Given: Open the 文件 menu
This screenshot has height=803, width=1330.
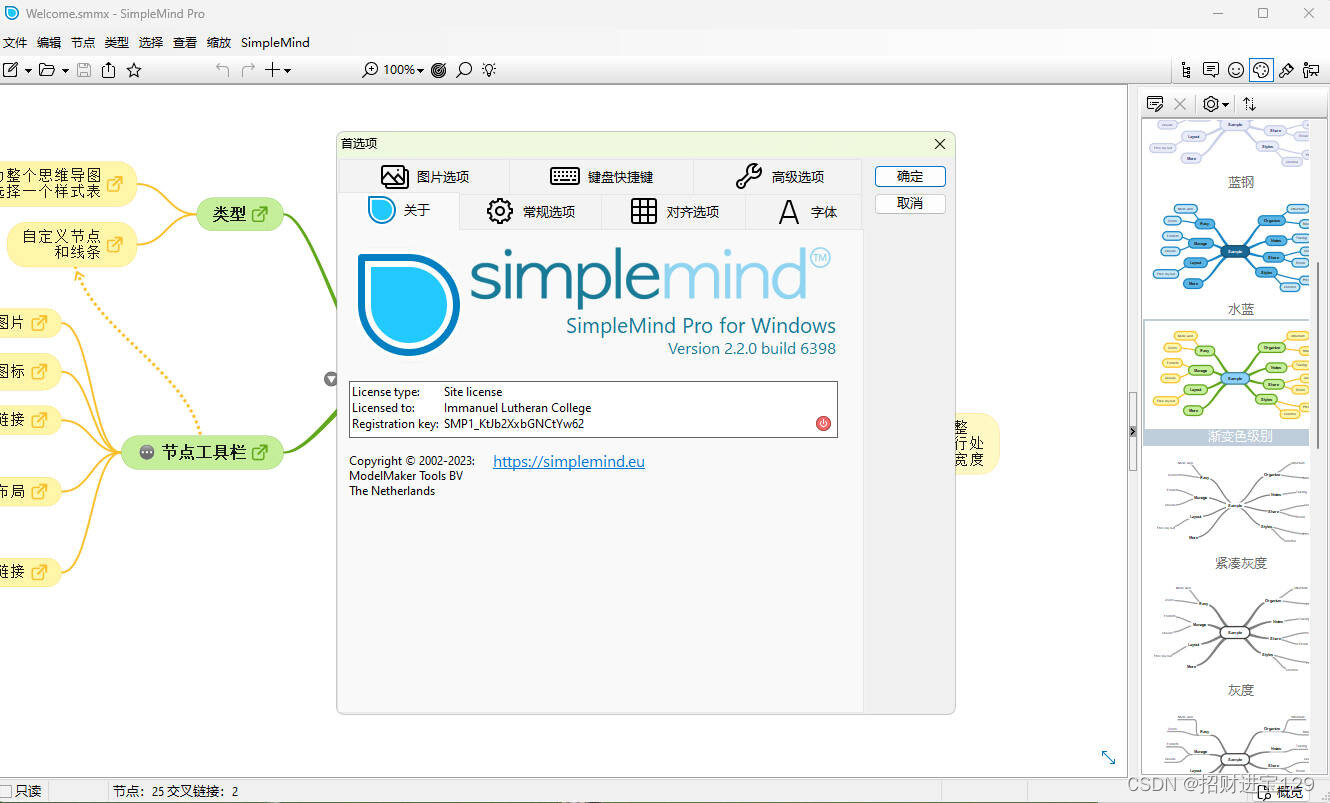Looking at the screenshot, I should 15,43.
